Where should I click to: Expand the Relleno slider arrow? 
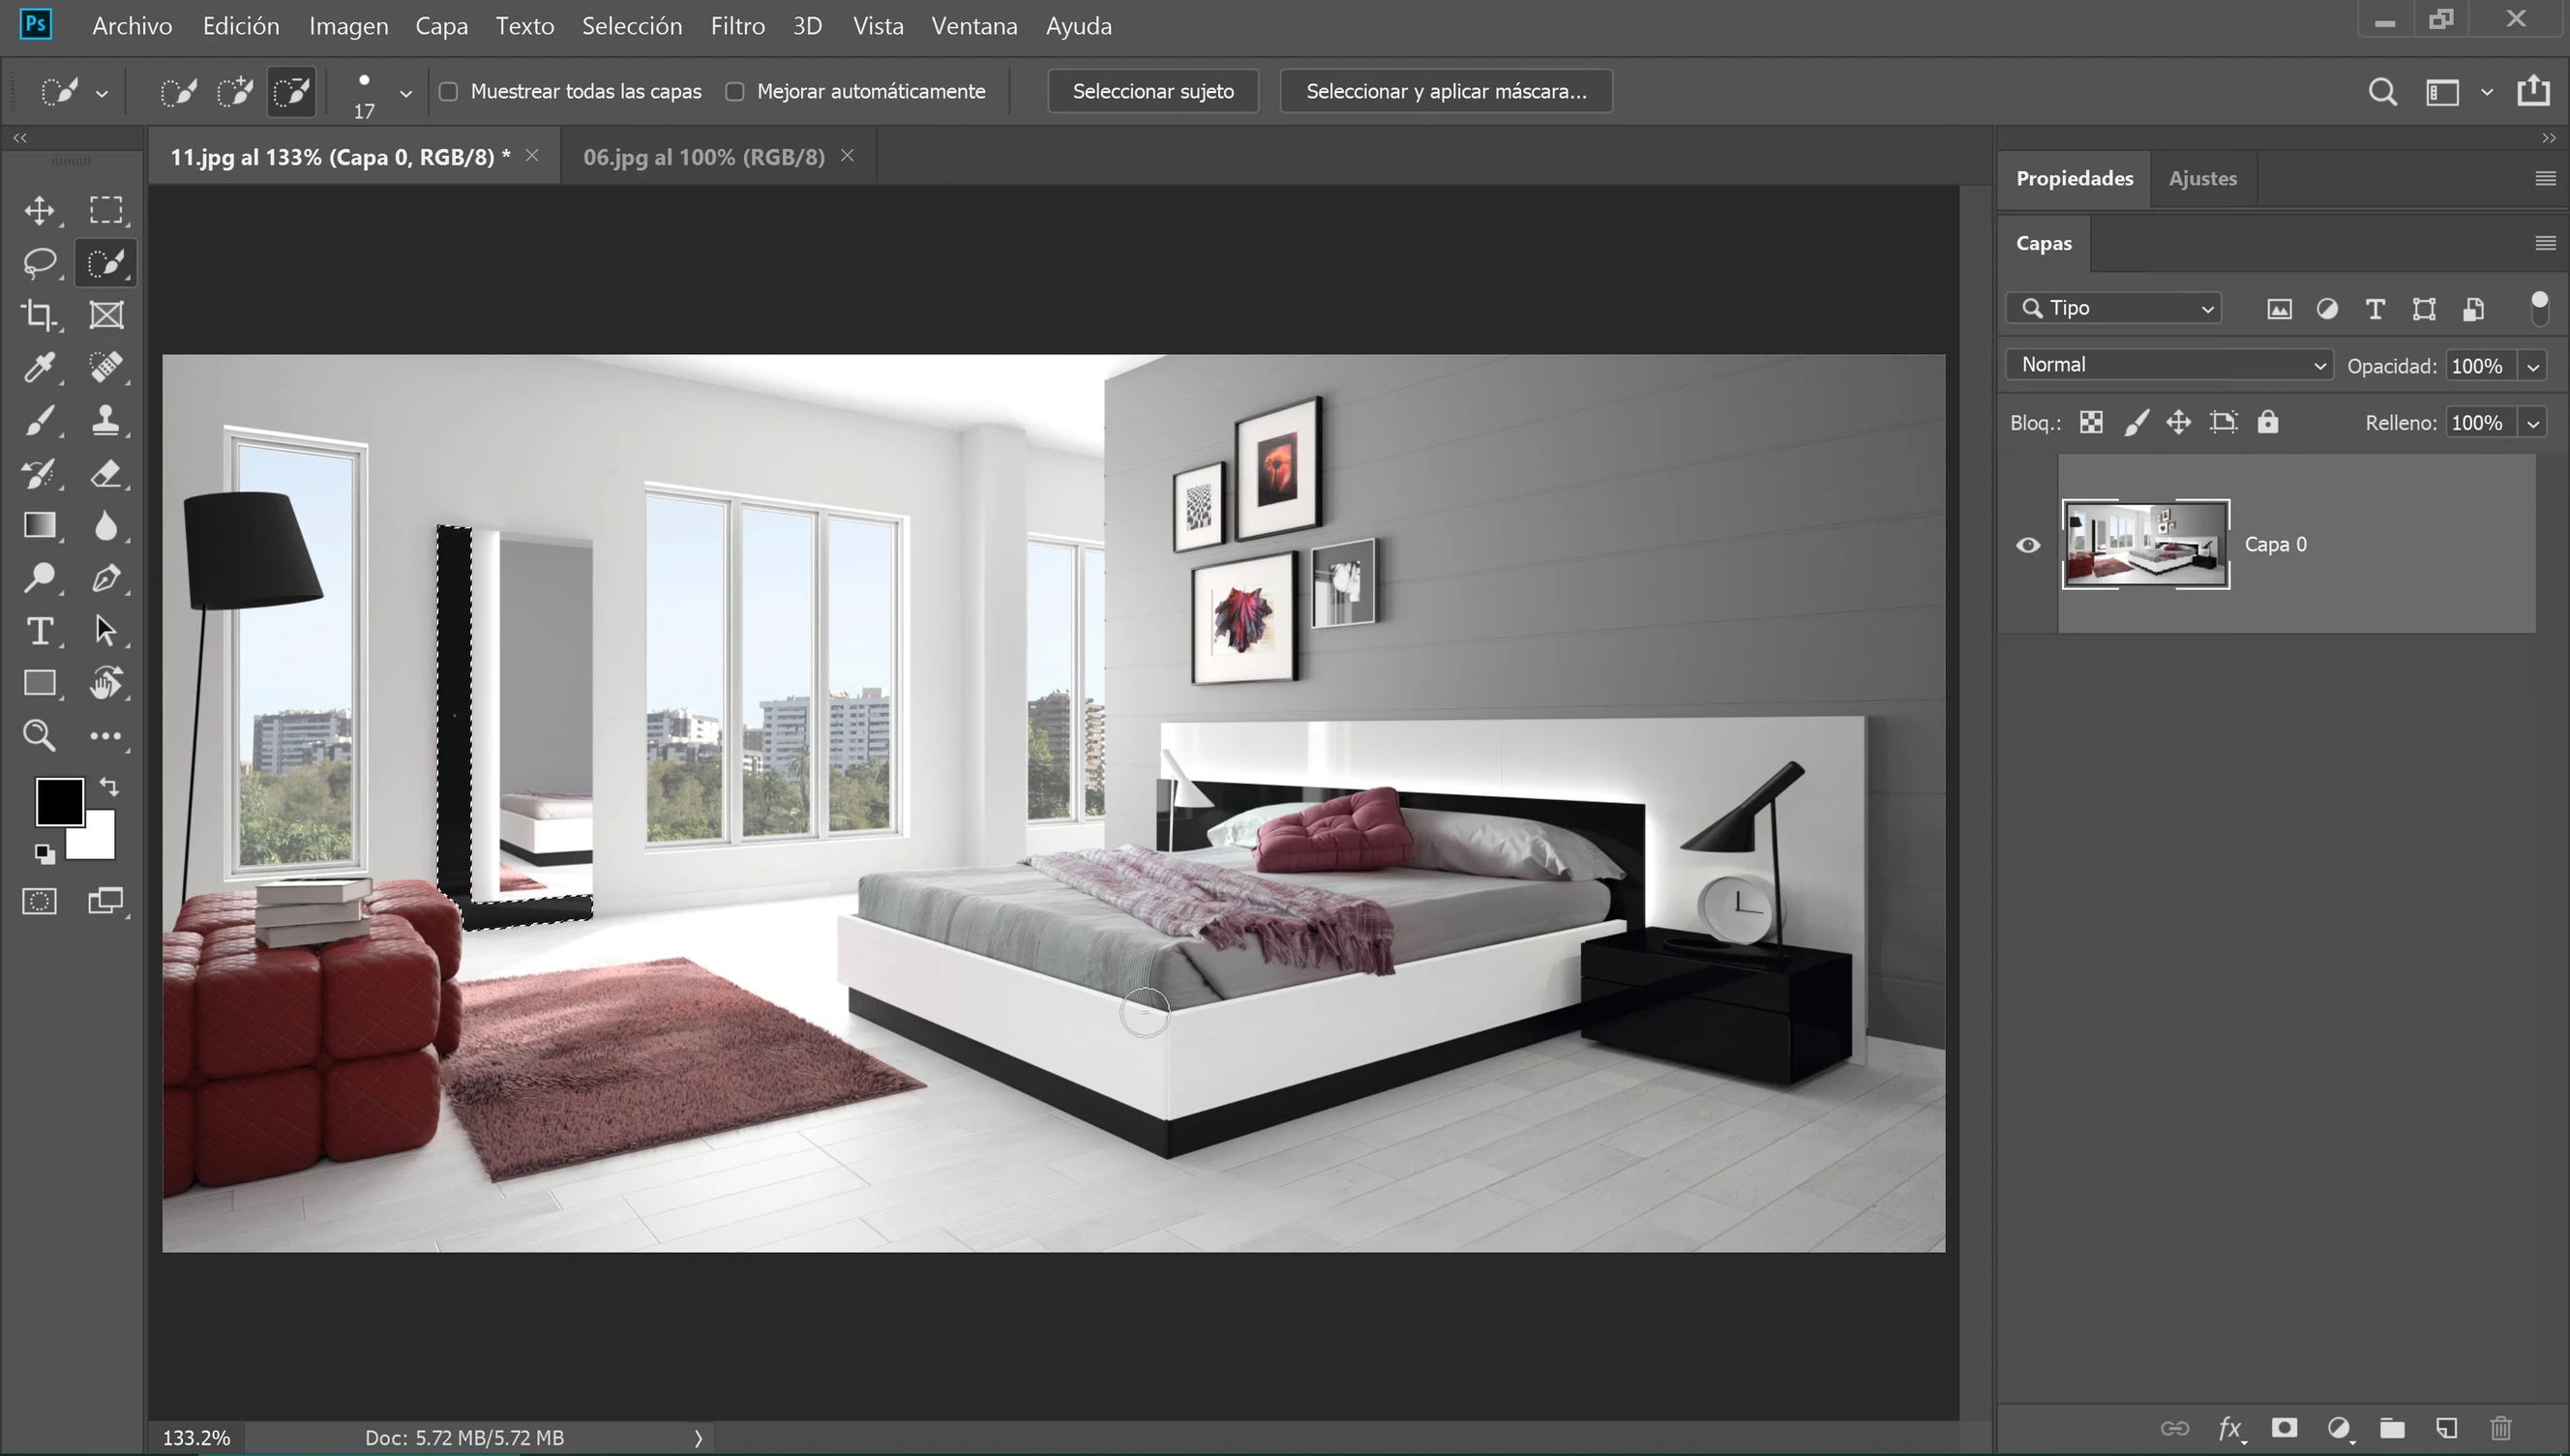pos(2533,423)
